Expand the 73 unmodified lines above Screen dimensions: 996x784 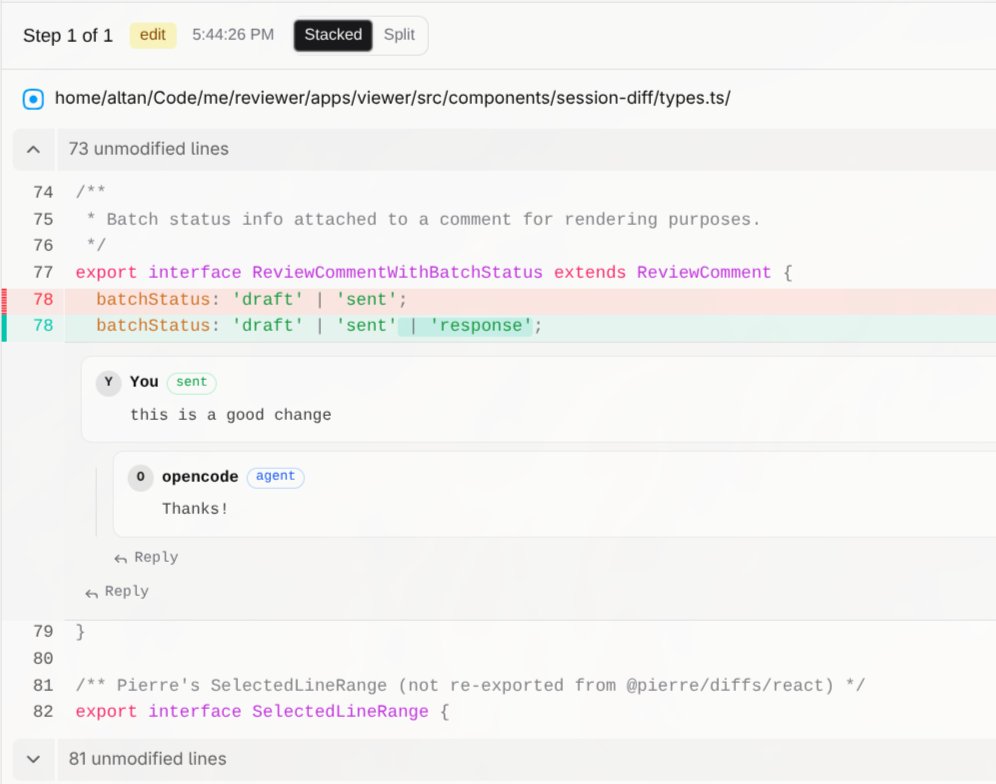pyautogui.click(x=33, y=149)
